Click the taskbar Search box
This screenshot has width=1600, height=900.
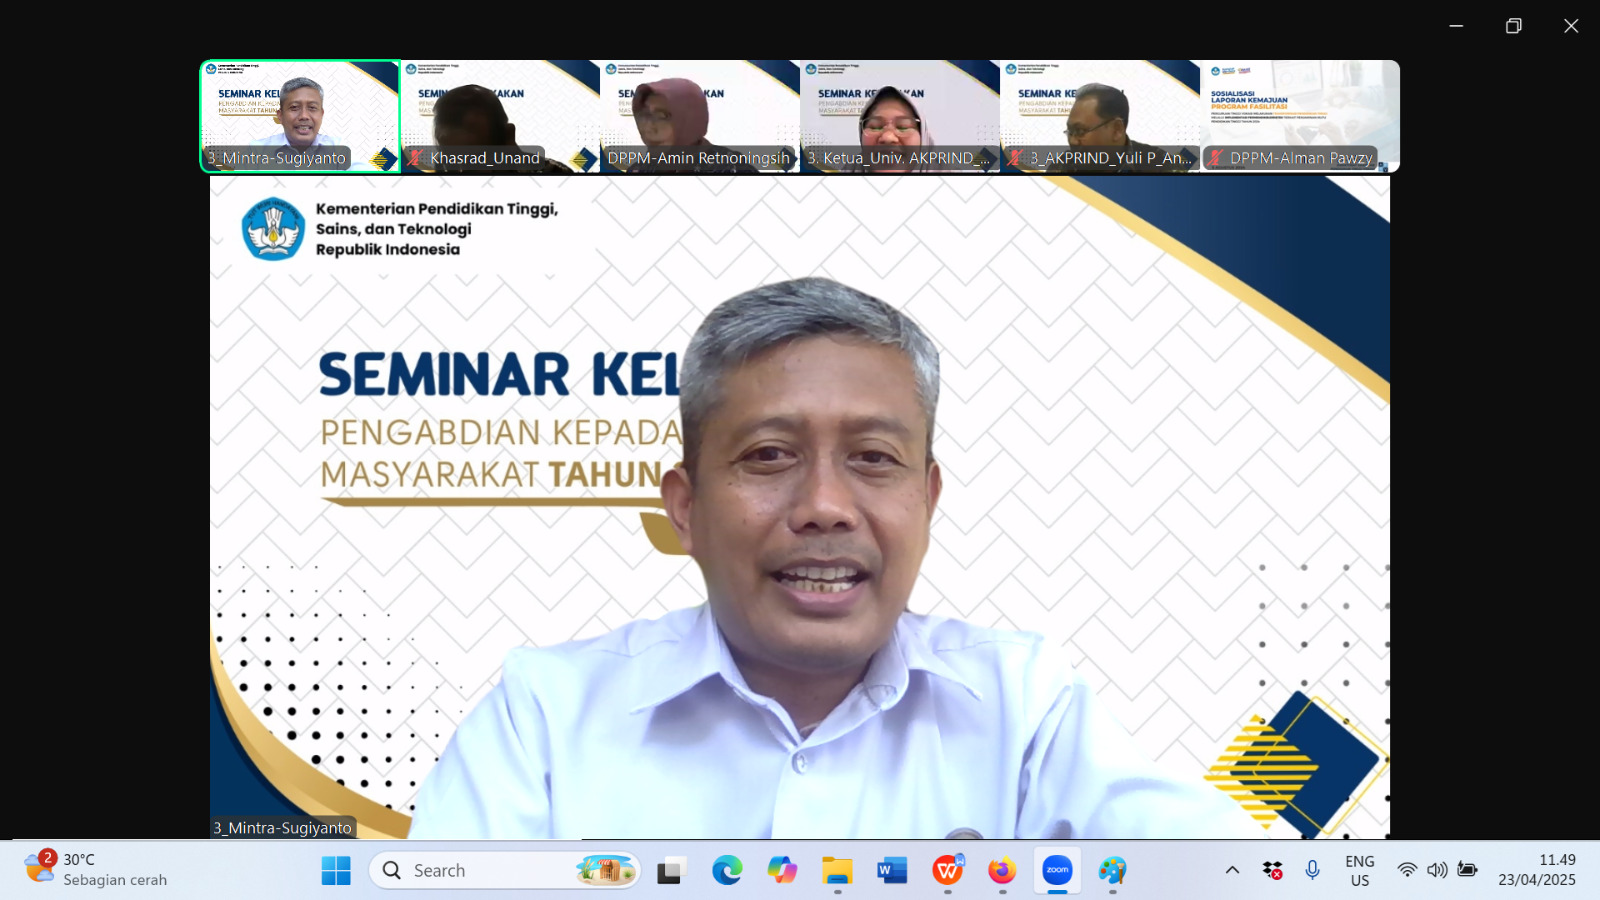505,871
